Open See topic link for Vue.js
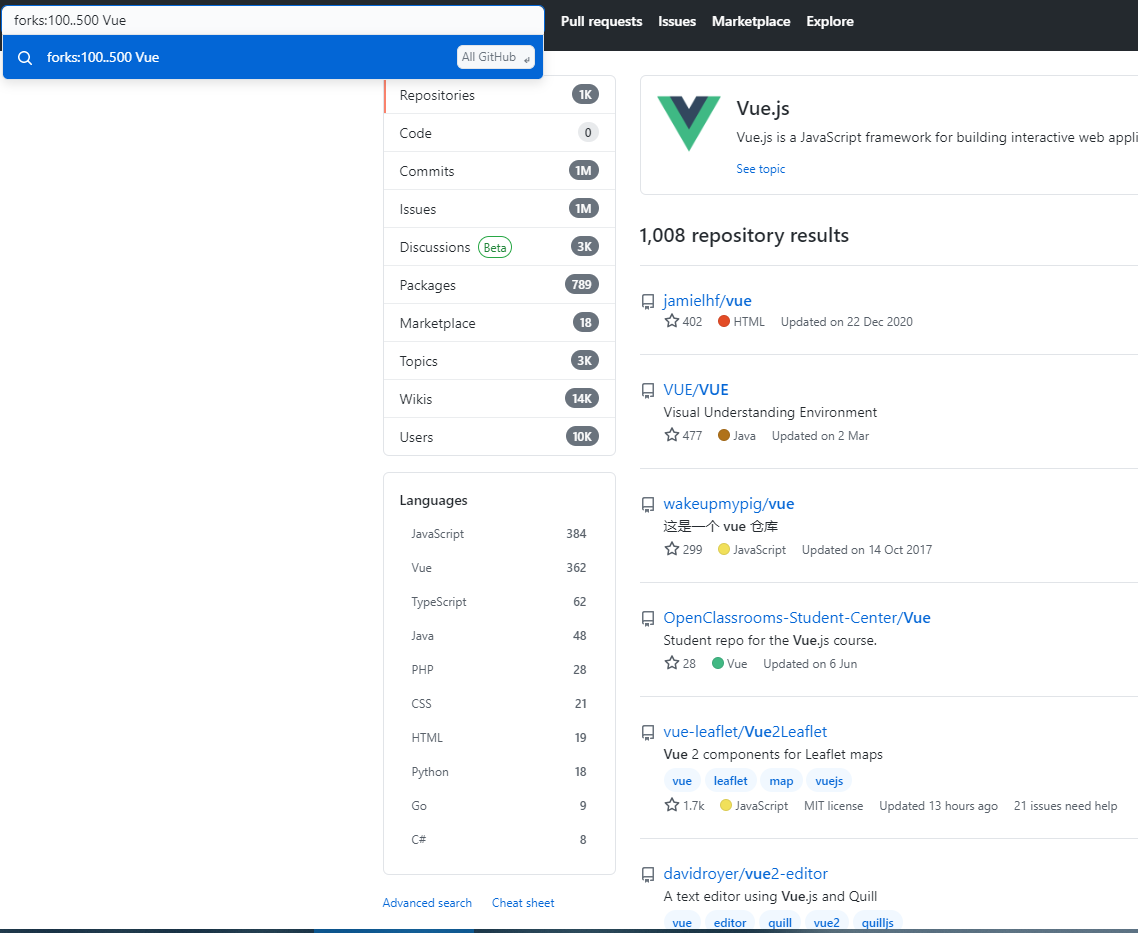Screen dimensions: 1138x933 point(761,169)
